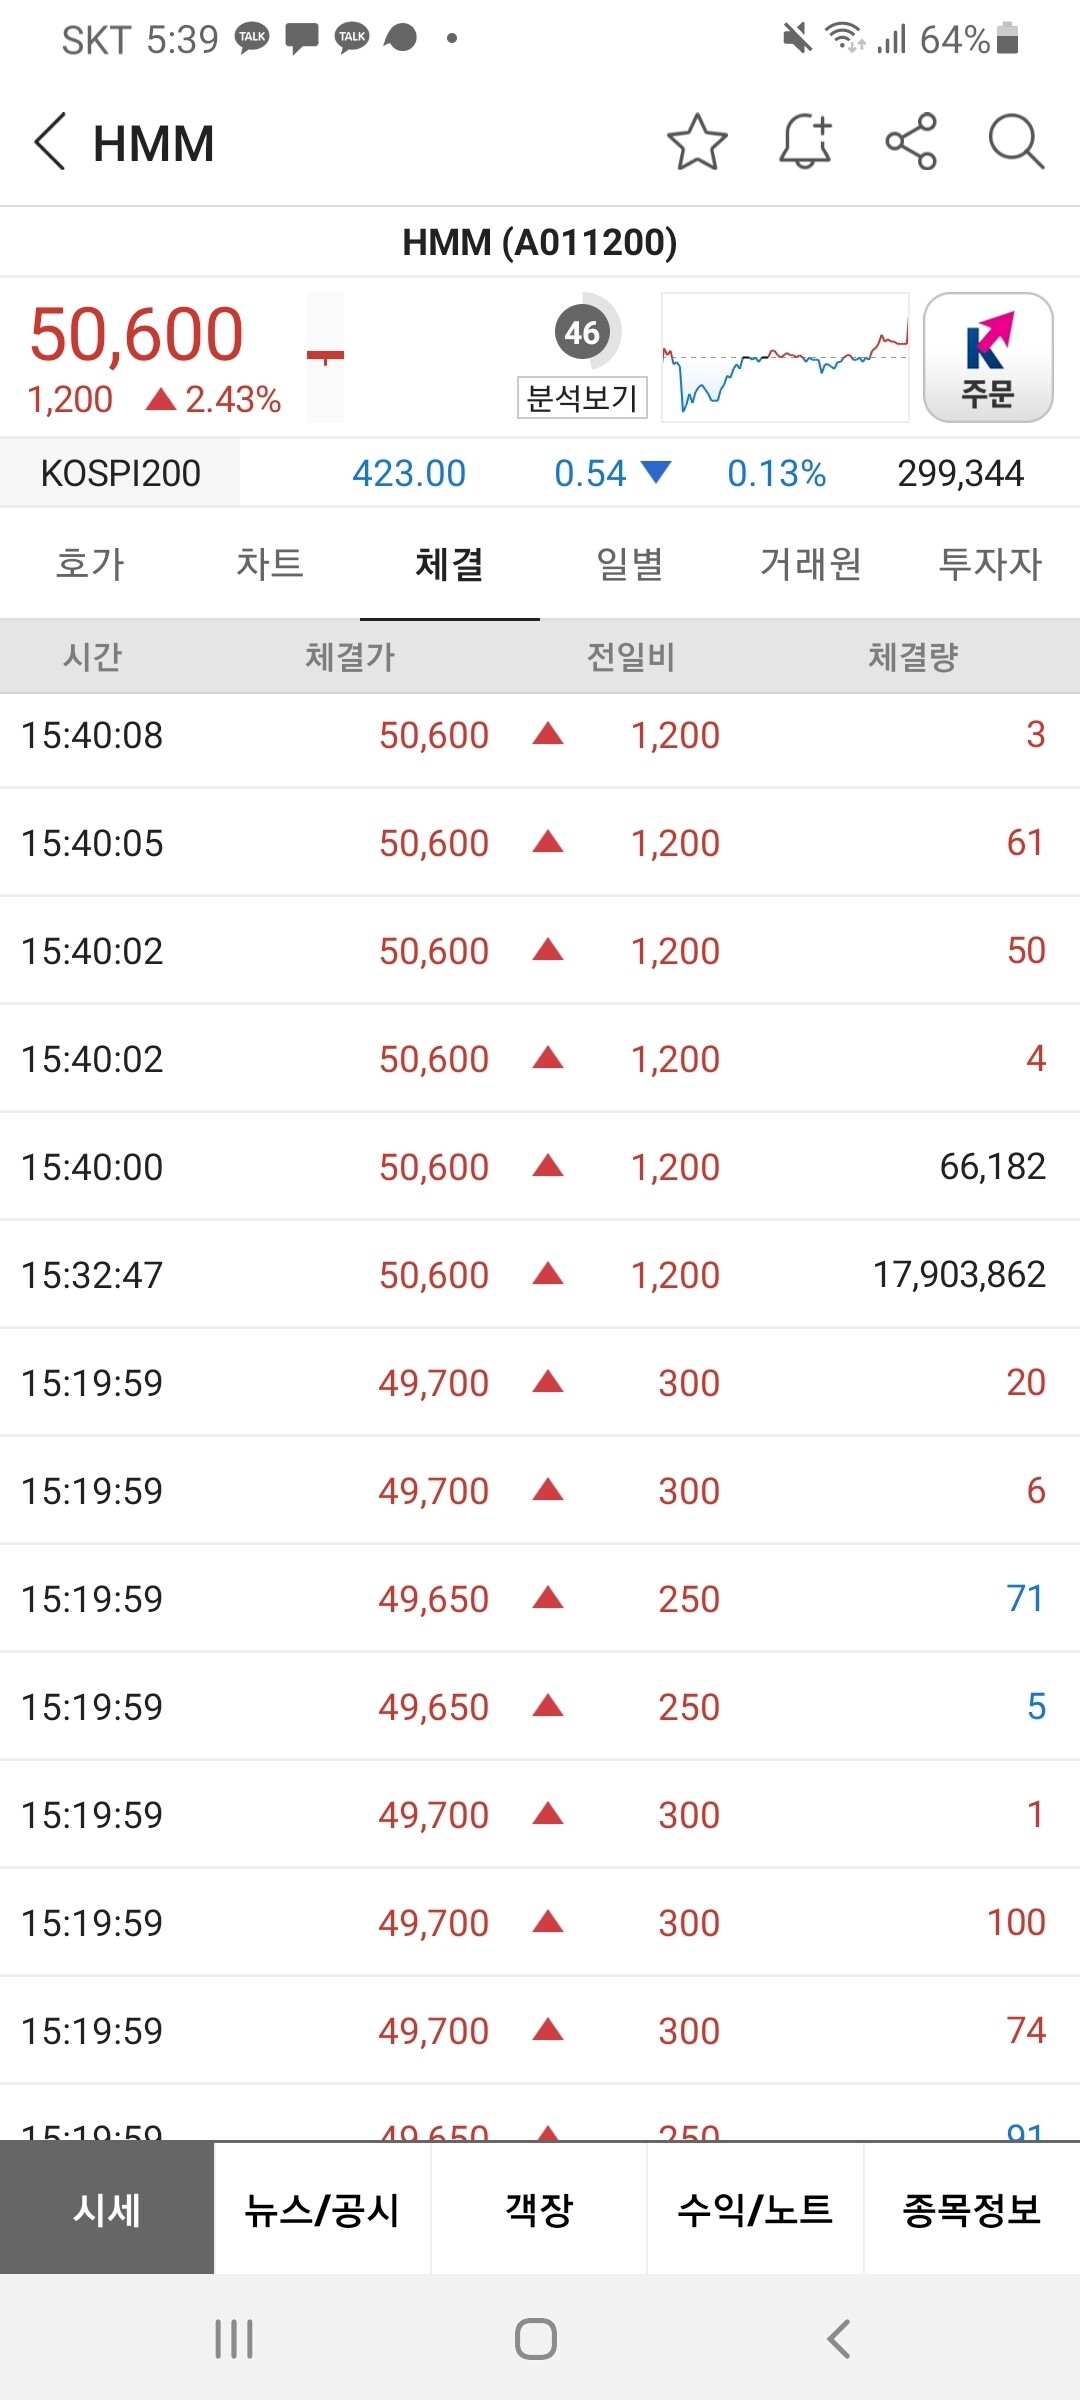The height and width of the screenshot is (2400, 1080).
Task: Switch to the 차트 tab
Action: [x=270, y=564]
